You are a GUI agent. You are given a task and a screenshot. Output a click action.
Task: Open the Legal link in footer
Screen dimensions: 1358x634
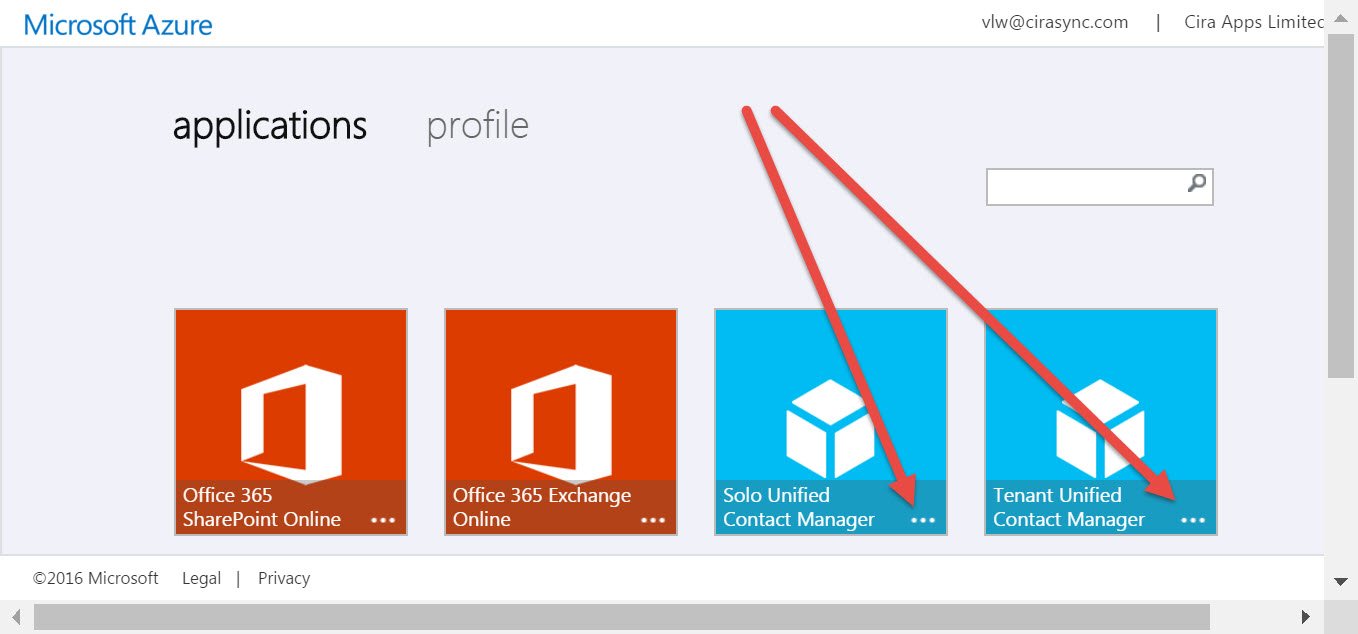[x=201, y=578]
